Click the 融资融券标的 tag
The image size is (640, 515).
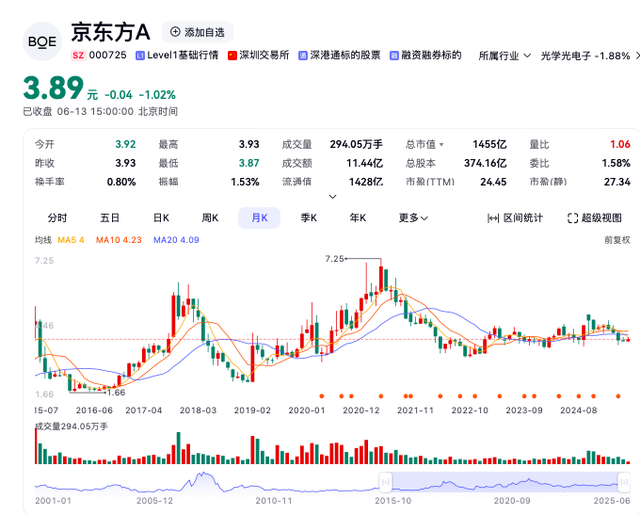(x=426, y=55)
